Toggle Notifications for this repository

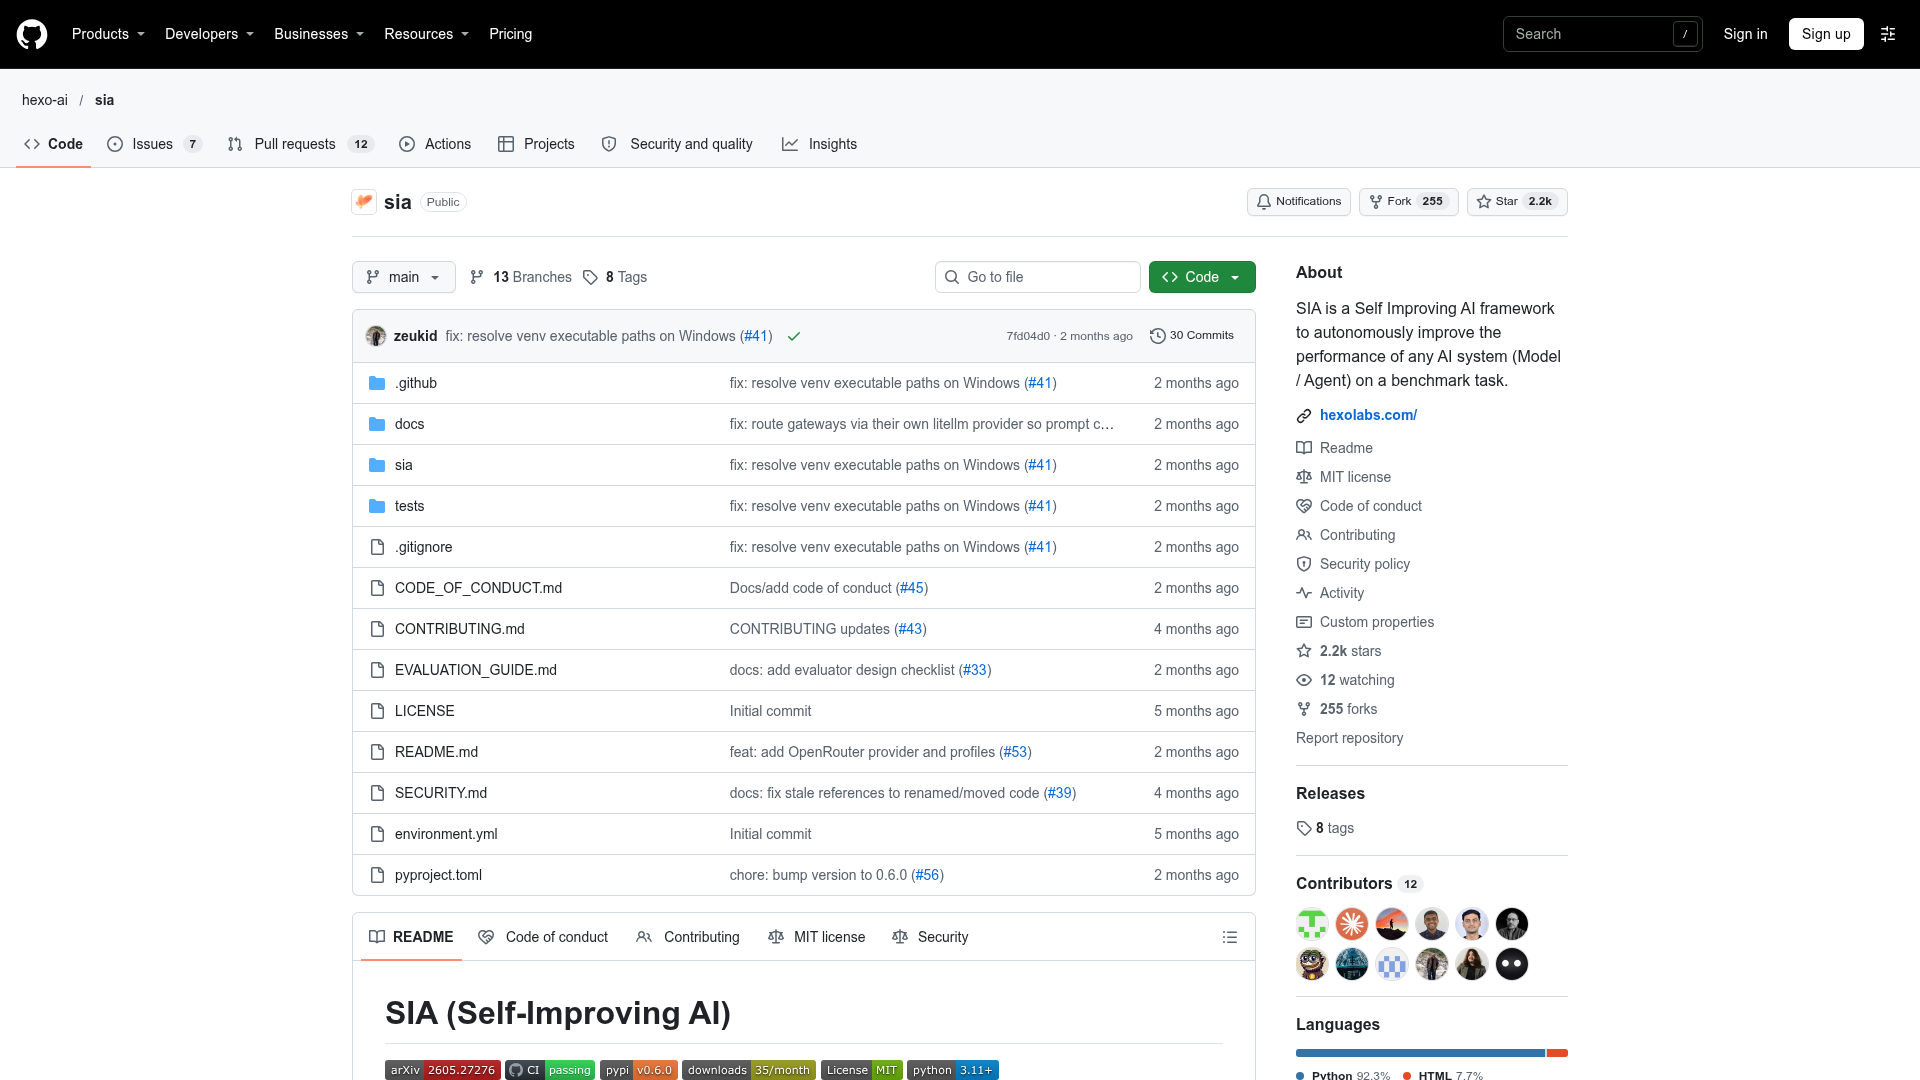[1299, 202]
